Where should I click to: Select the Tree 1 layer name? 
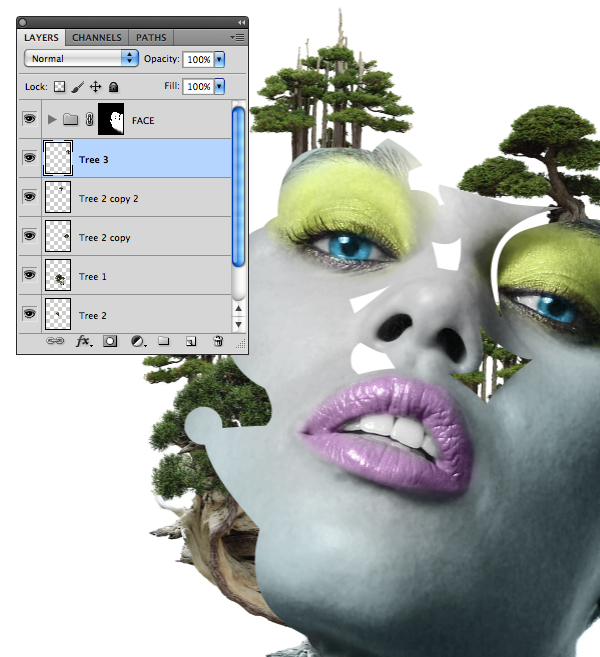click(x=93, y=277)
